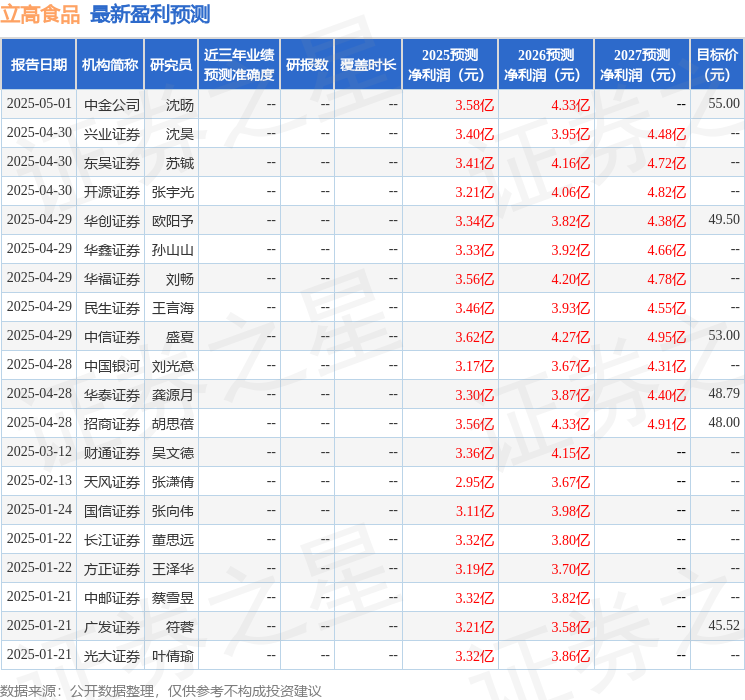Select the 中金公司 institution cell
The image size is (745, 700).
pyautogui.click(x=112, y=105)
